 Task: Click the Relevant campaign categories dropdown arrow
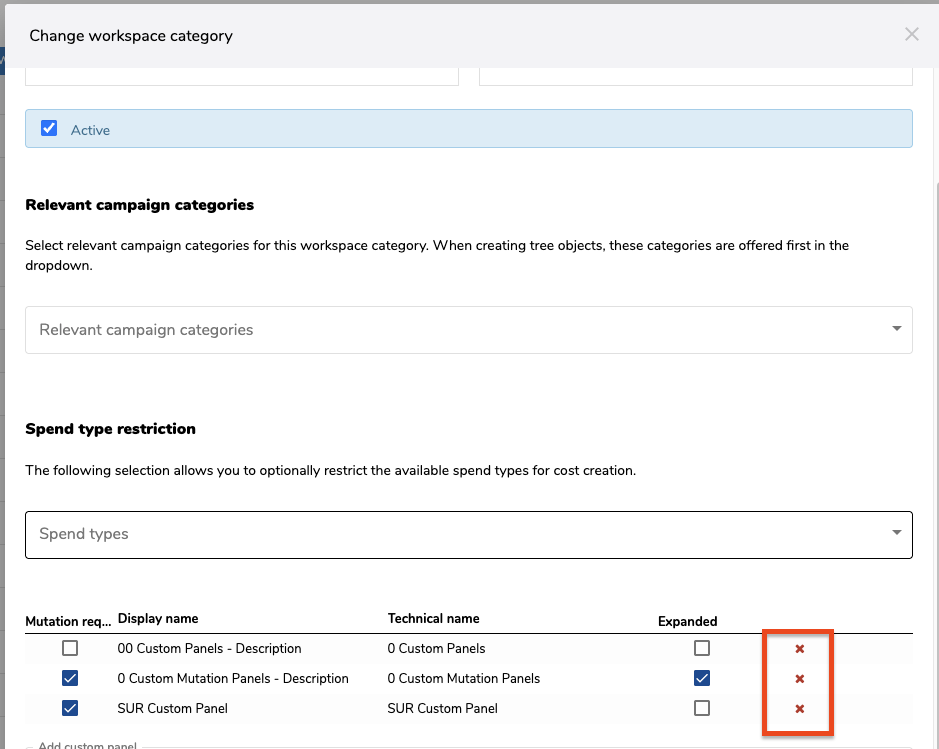click(x=896, y=329)
